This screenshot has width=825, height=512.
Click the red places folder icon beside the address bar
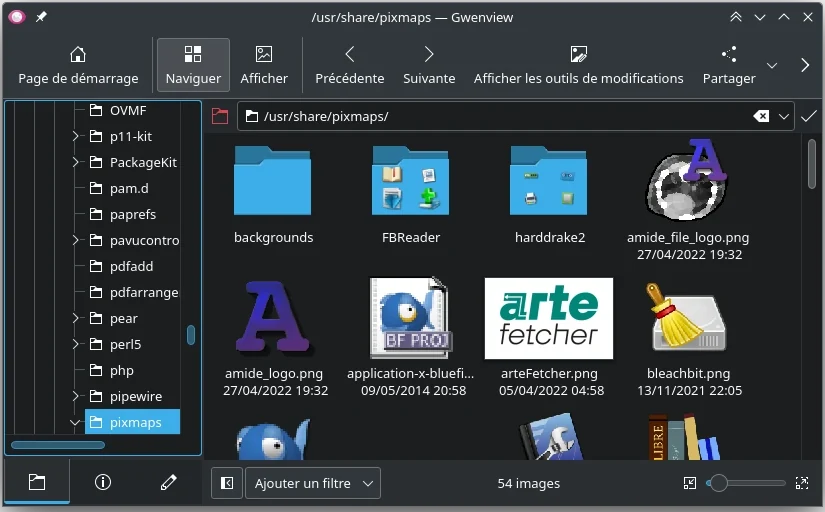point(220,116)
